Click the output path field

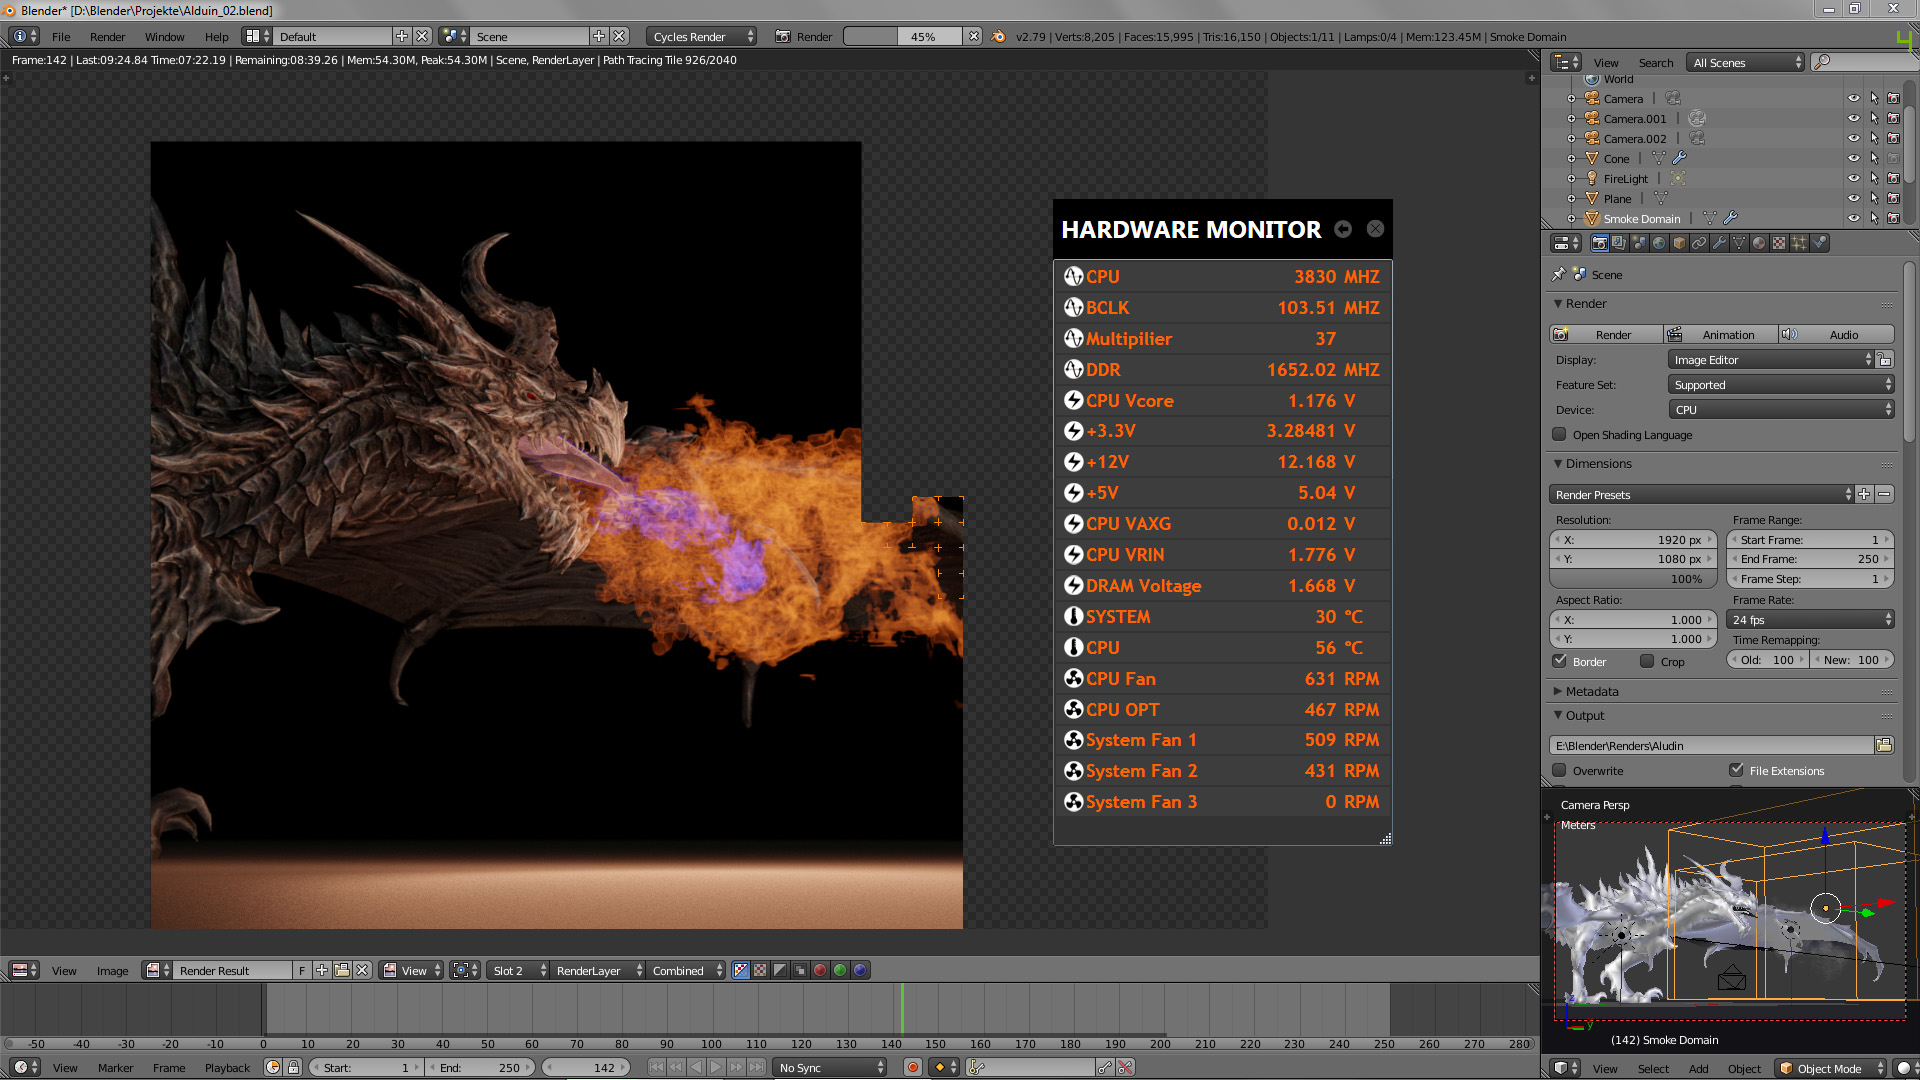click(x=1711, y=745)
